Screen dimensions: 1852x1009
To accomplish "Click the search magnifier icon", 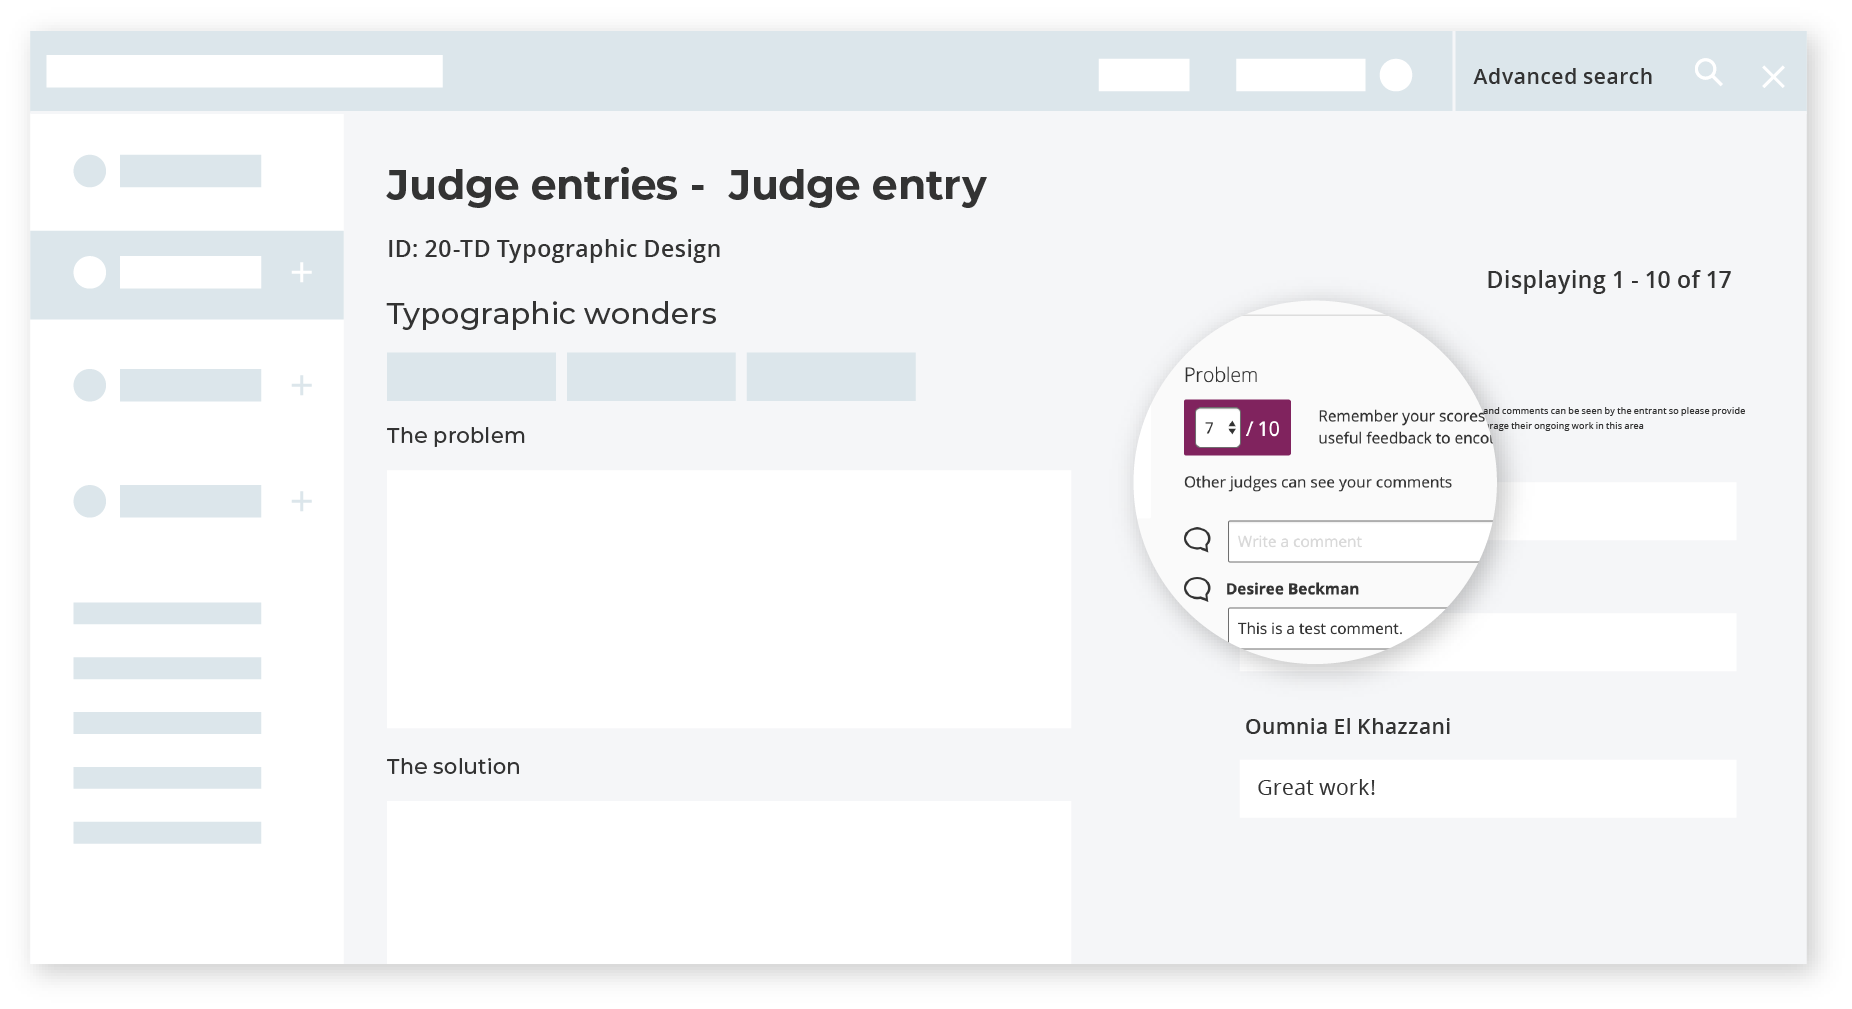I will (x=1708, y=73).
